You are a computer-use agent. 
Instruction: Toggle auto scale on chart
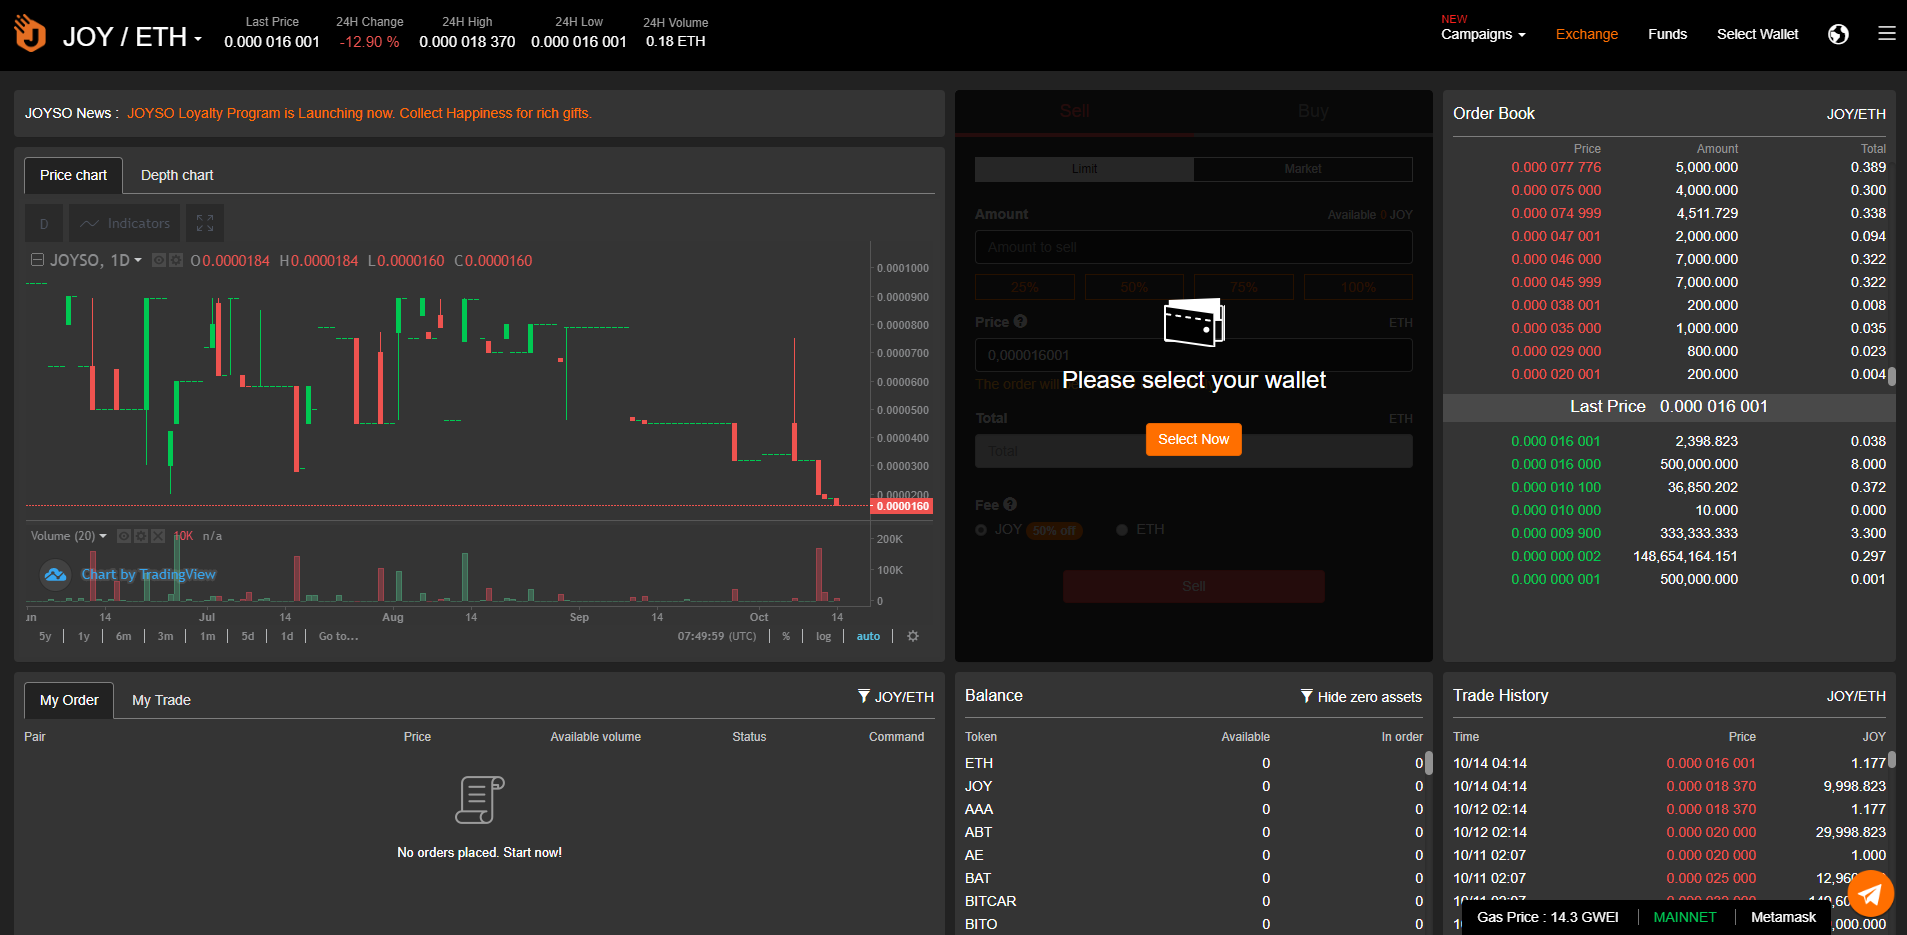point(868,636)
